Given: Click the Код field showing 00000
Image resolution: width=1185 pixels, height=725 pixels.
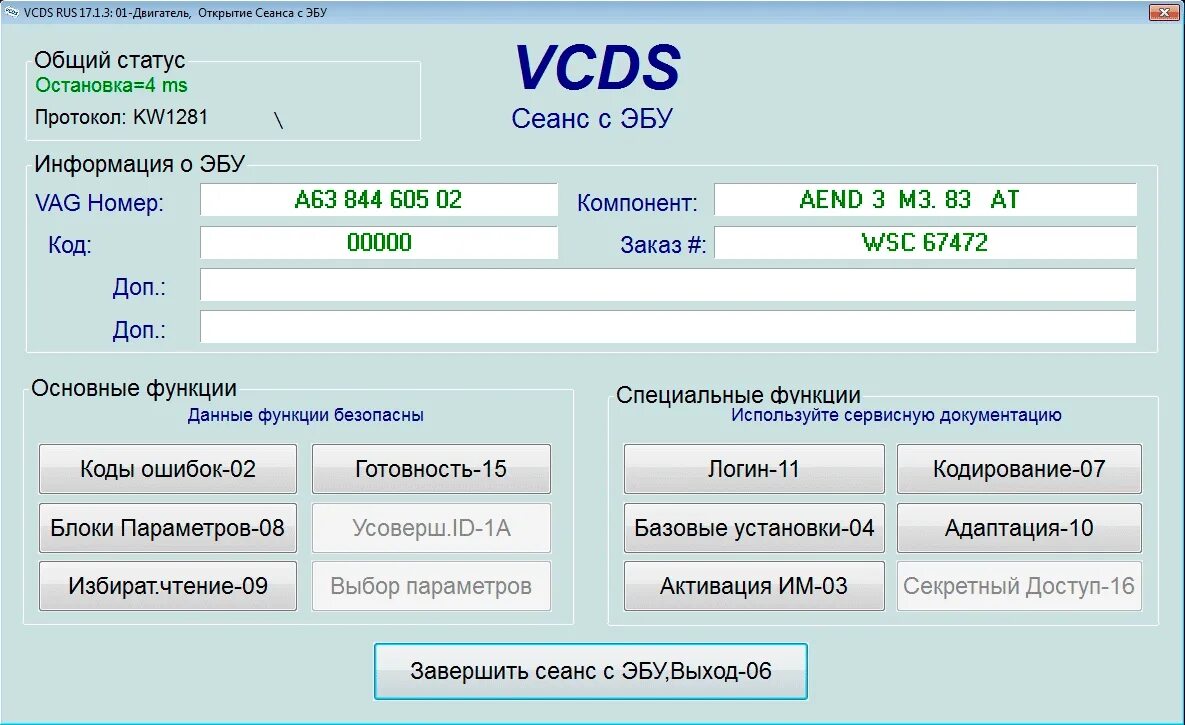Looking at the screenshot, I should click(379, 243).
